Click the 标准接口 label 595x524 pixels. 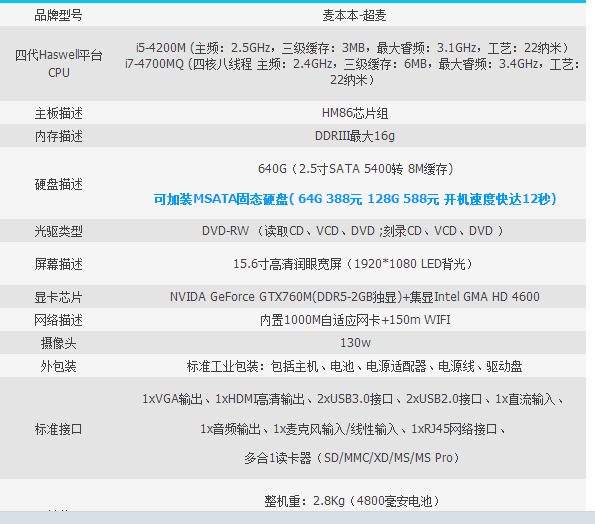pos(58,429)
